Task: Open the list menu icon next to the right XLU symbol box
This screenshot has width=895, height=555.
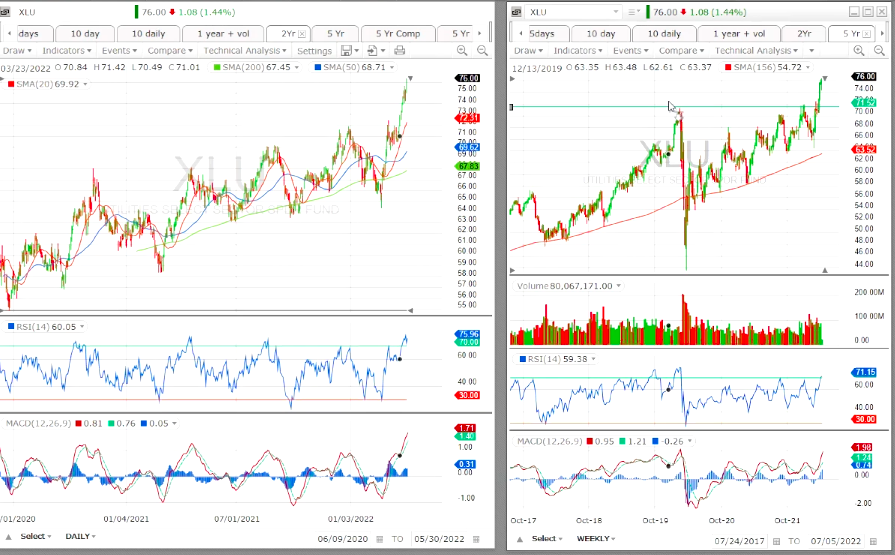Action: click(633, 12)
